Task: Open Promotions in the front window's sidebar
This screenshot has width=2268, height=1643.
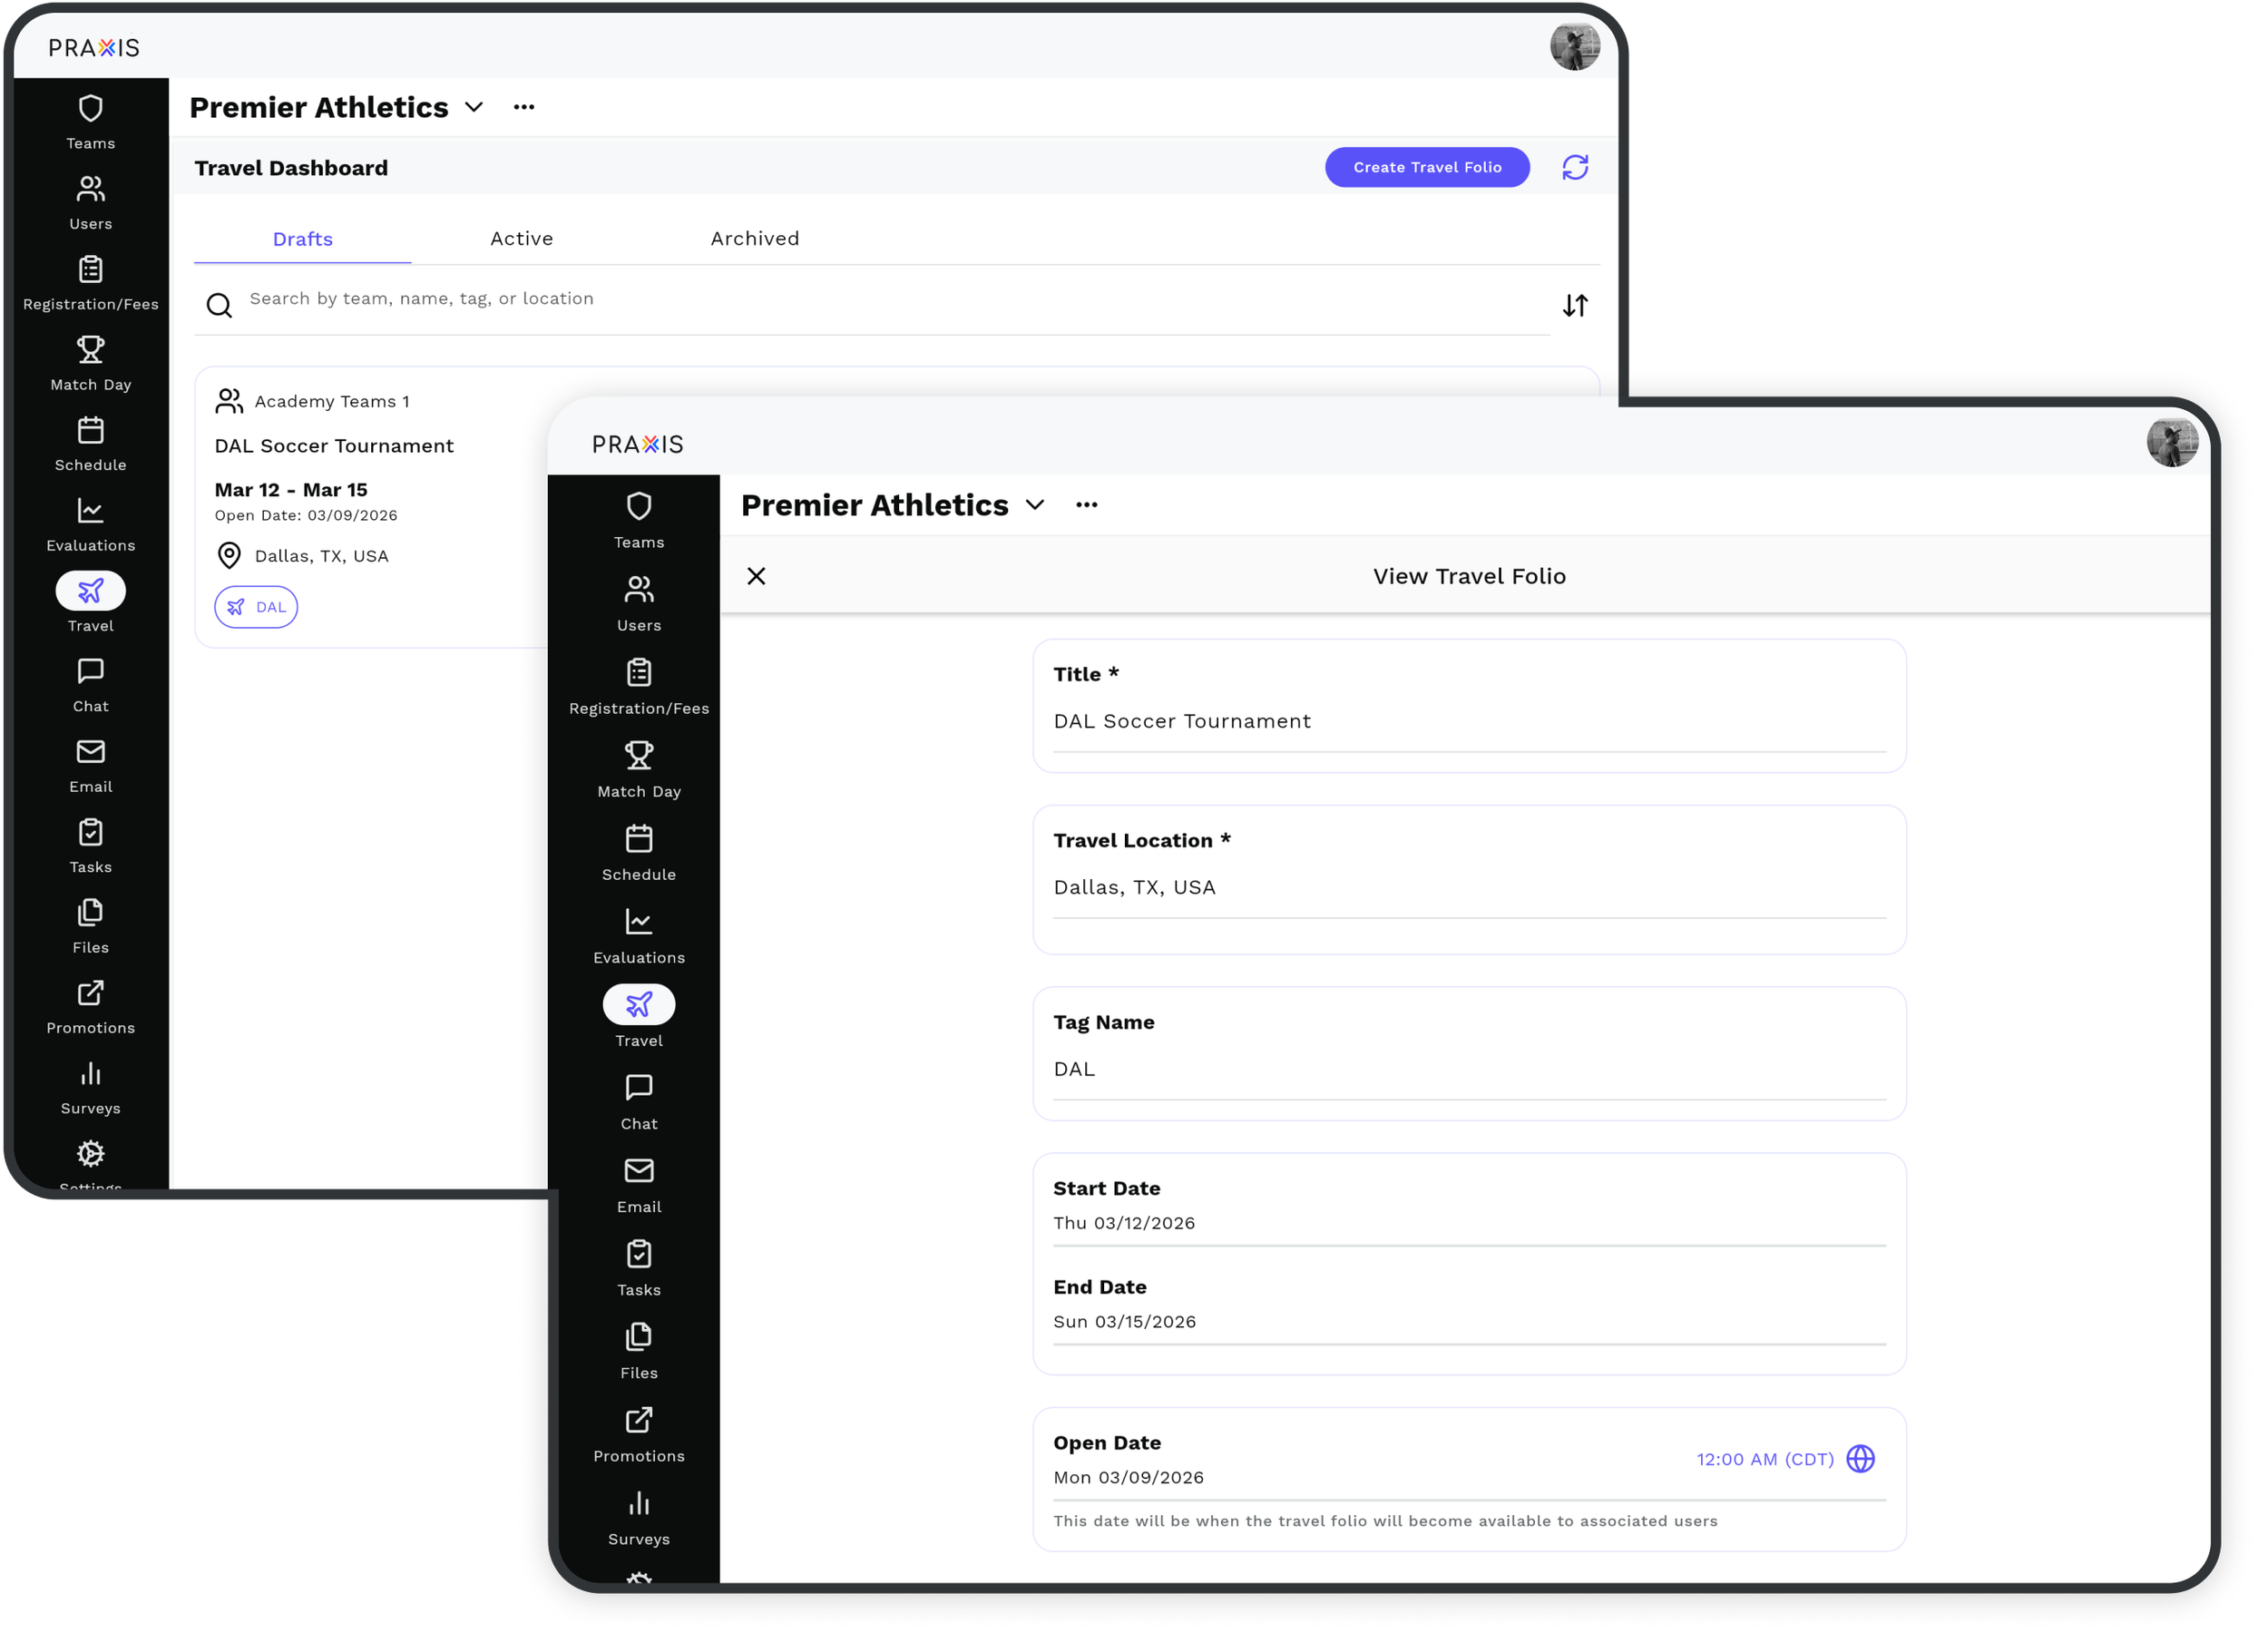Action: coord(638,1434)
